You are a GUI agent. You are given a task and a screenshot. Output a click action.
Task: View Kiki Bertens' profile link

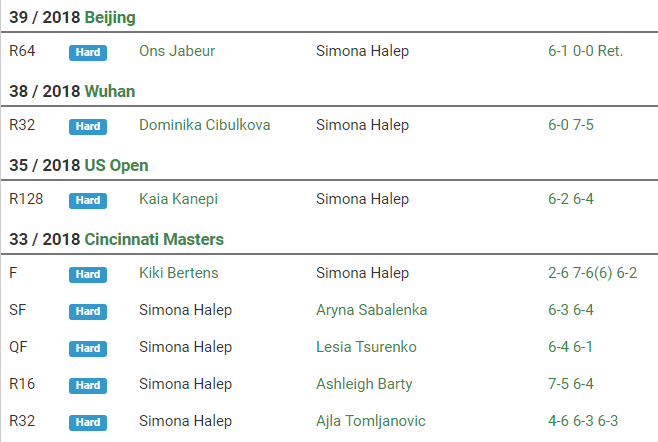tap(178, 273)
